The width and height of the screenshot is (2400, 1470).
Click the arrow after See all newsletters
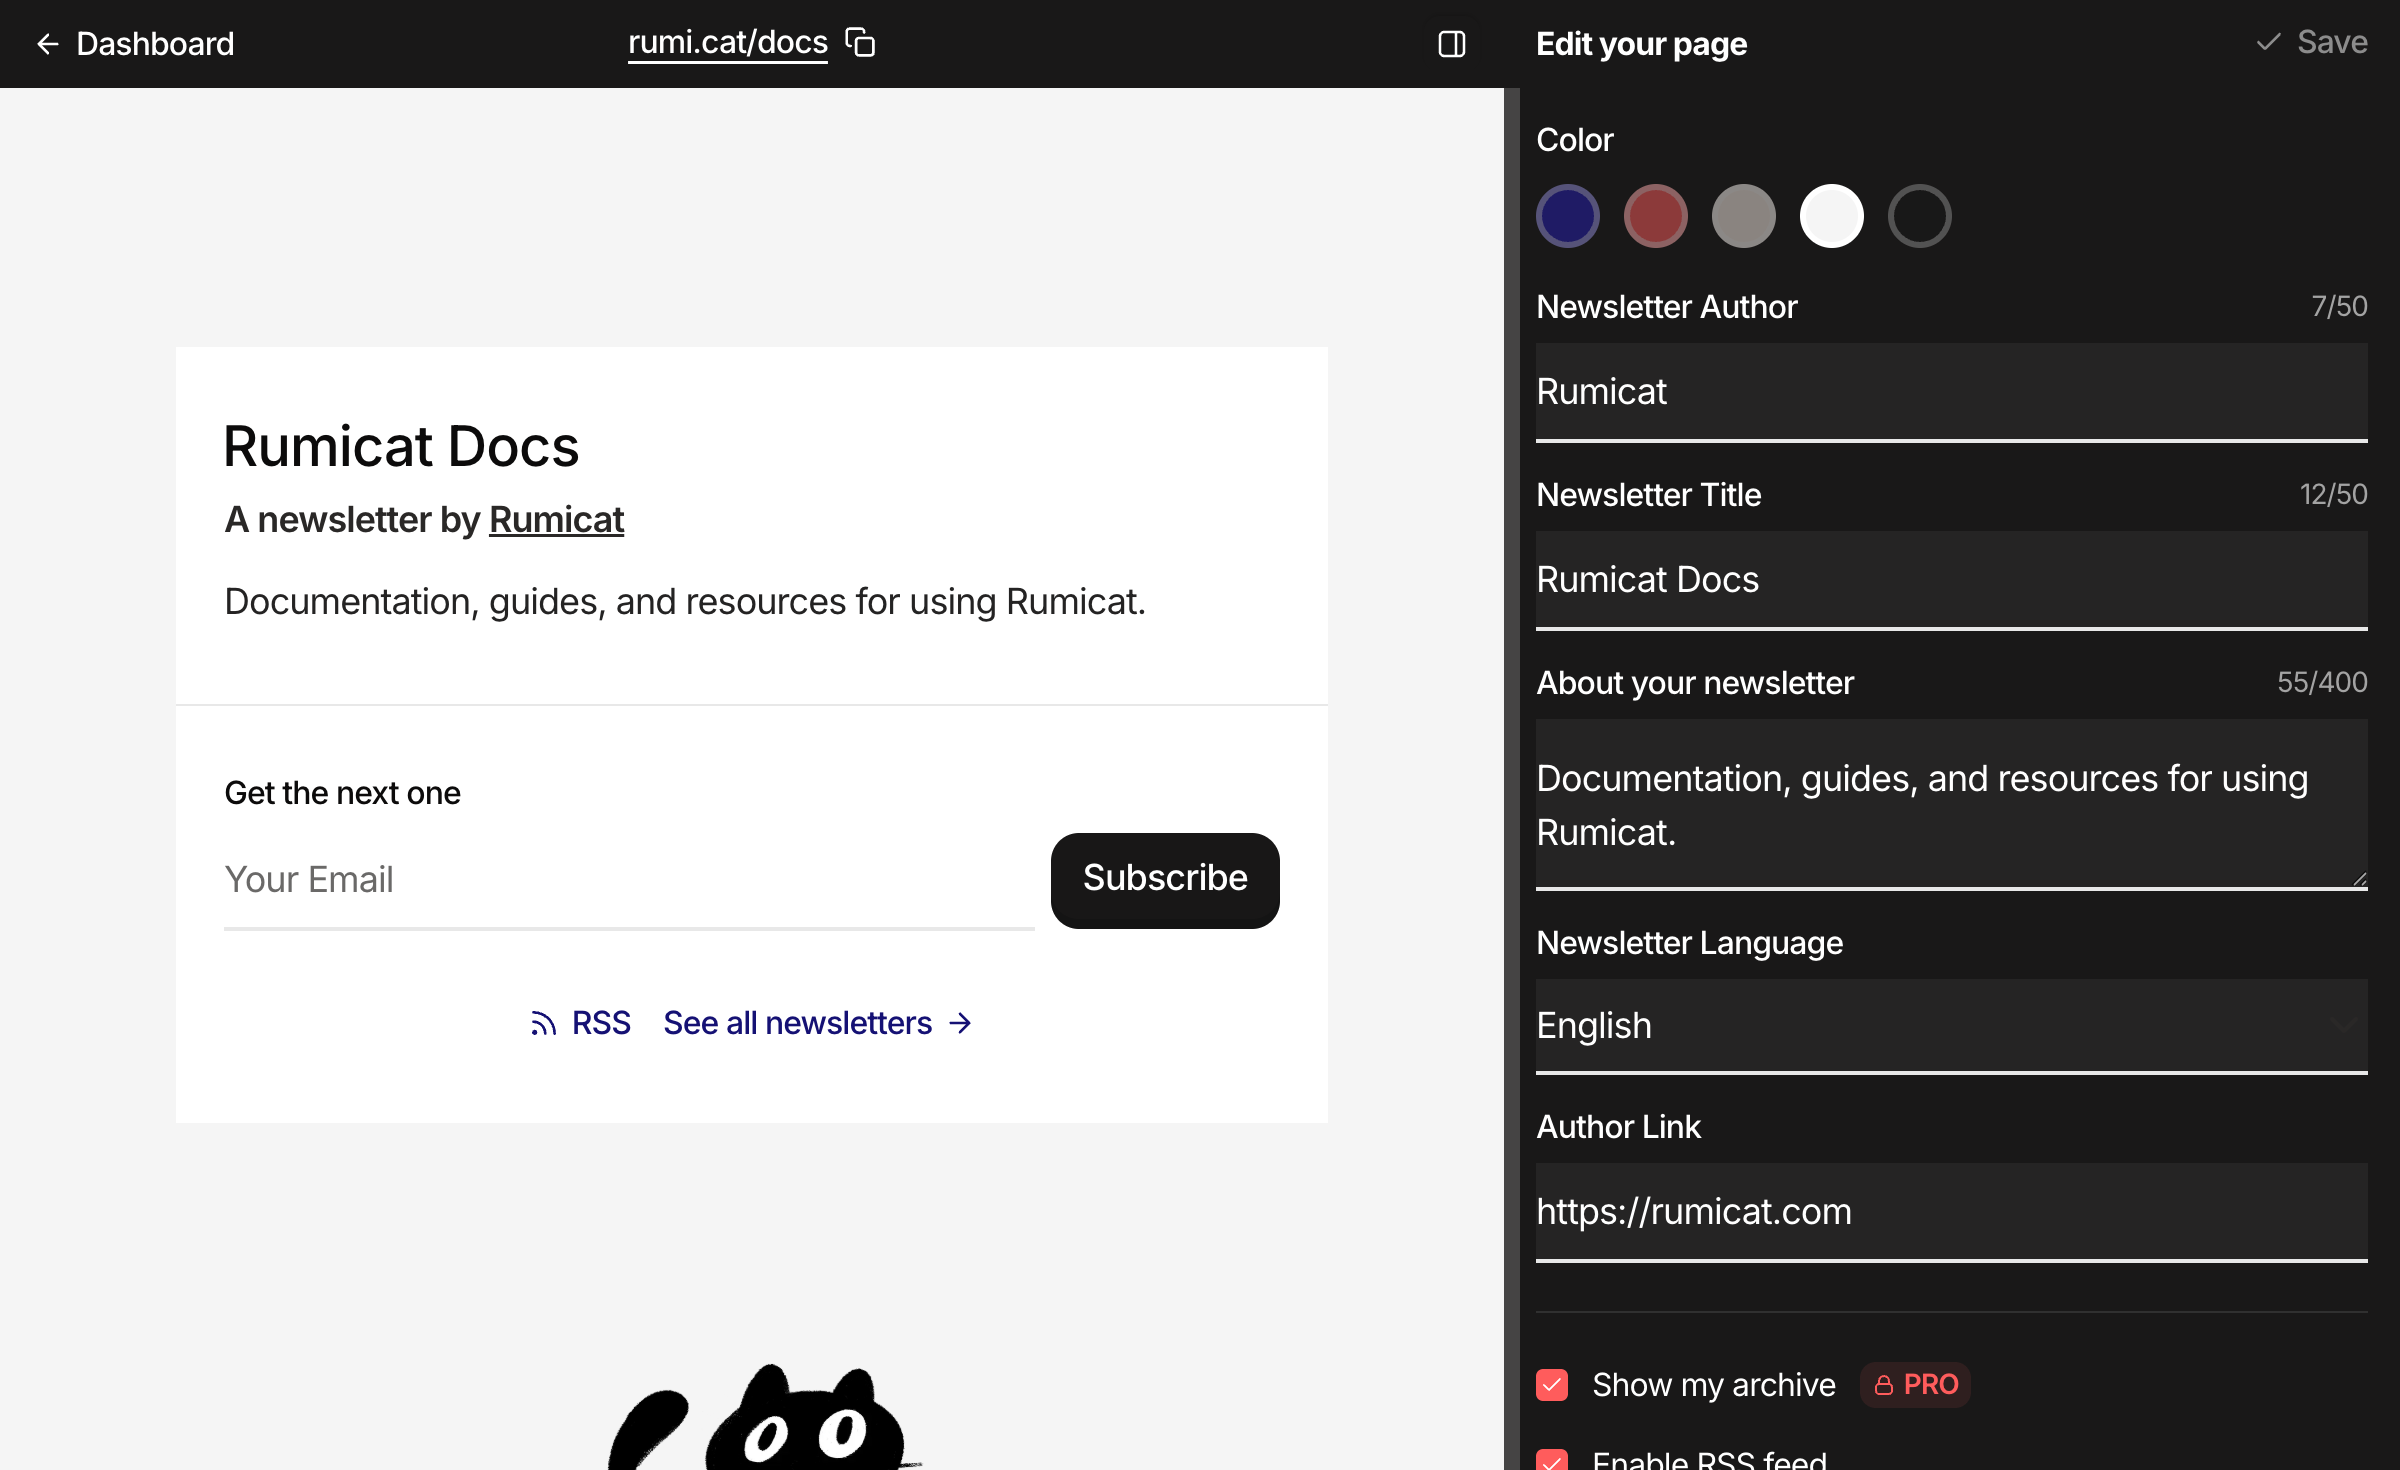click(960, 1023)
